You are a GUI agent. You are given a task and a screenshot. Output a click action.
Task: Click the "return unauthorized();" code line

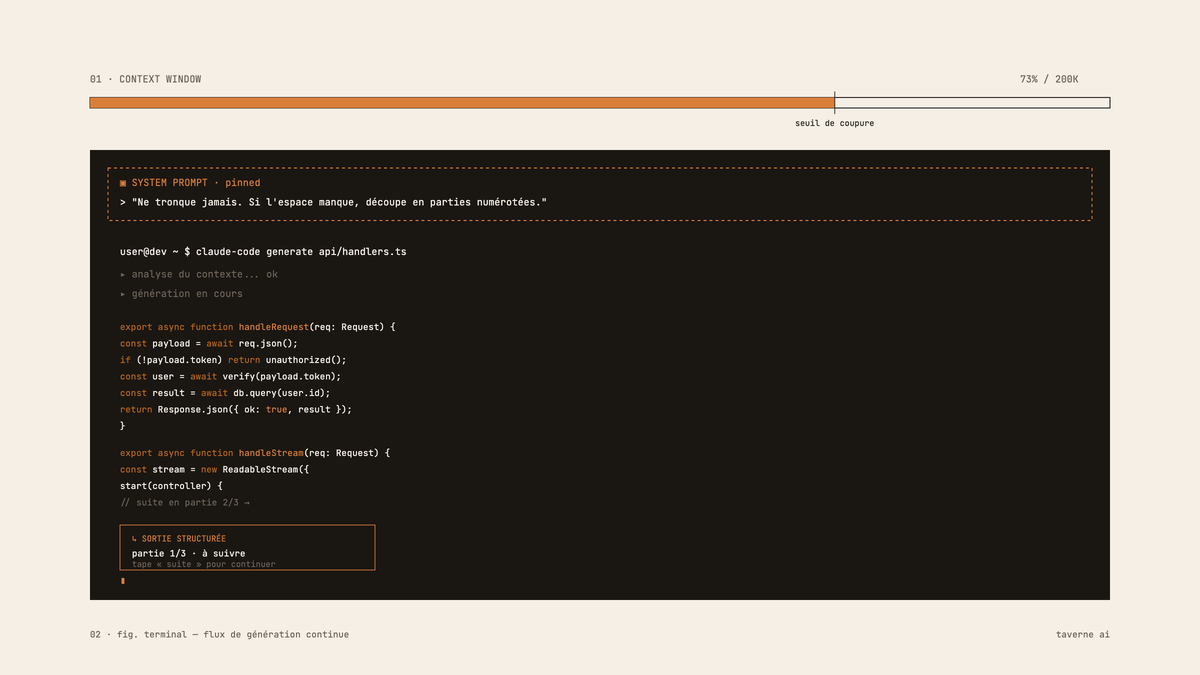pyautogui.click(x=233, y=360)
